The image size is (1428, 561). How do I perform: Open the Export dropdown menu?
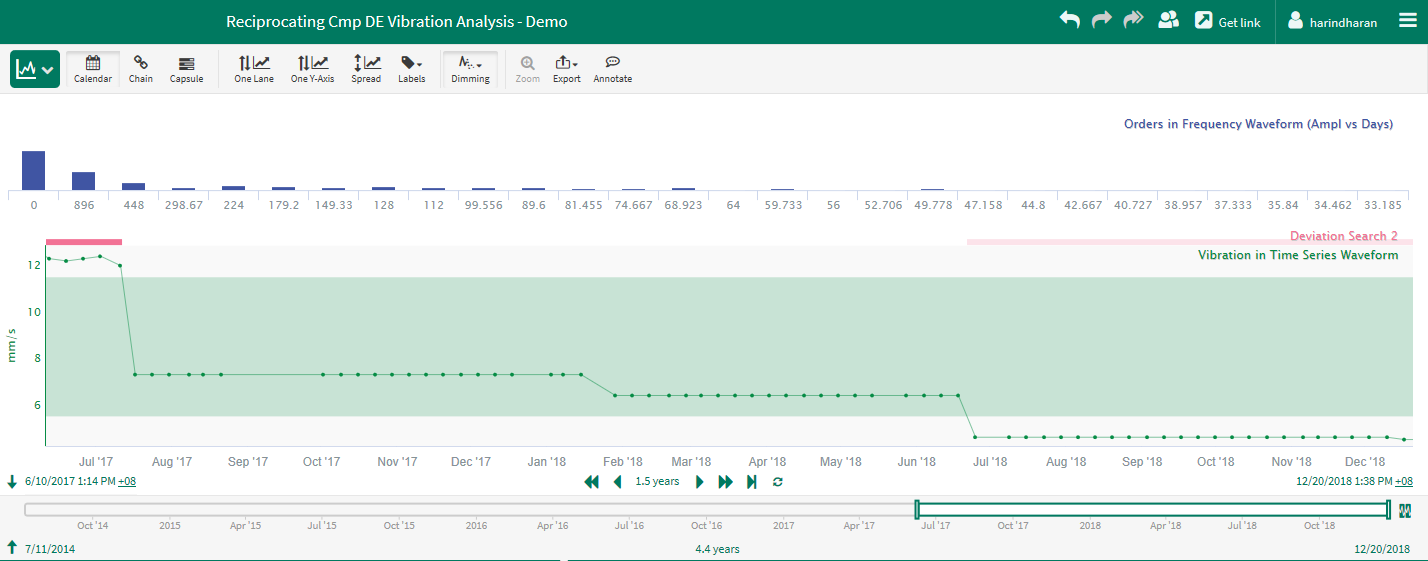point(566,68)
